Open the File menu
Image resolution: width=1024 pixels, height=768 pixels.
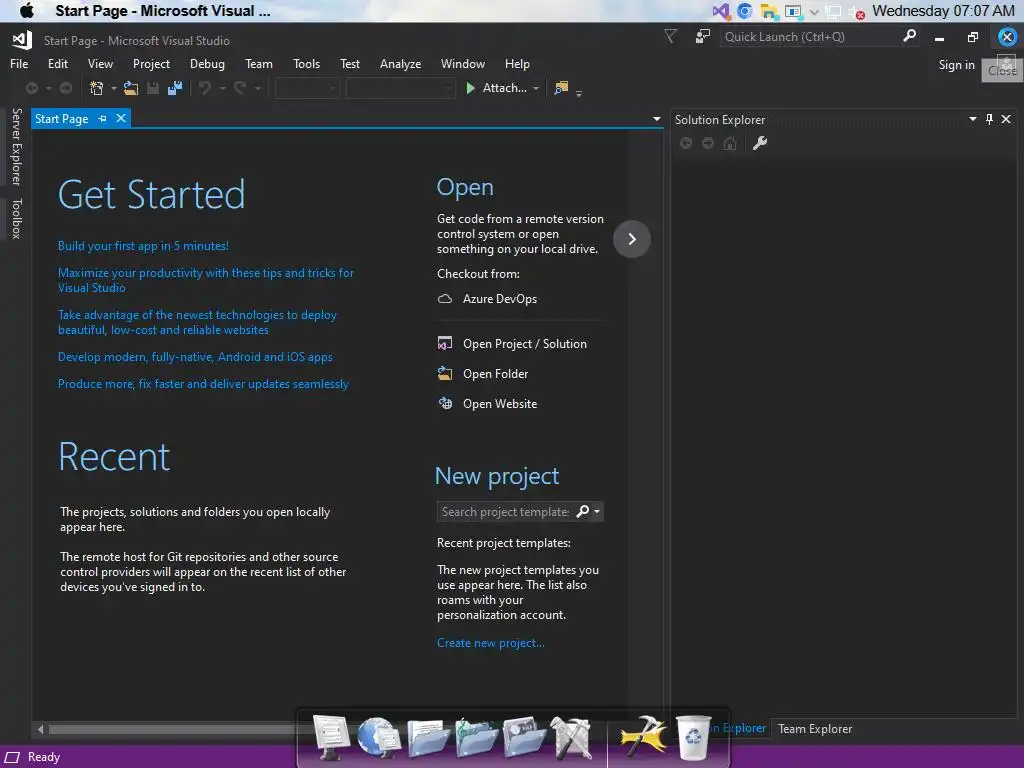coord(19,64)
